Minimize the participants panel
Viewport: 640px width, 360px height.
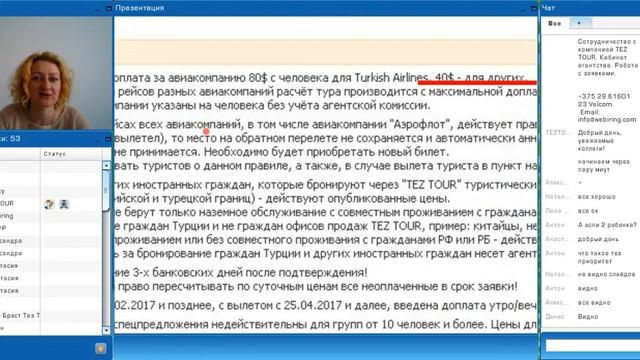tap(97, 139)
